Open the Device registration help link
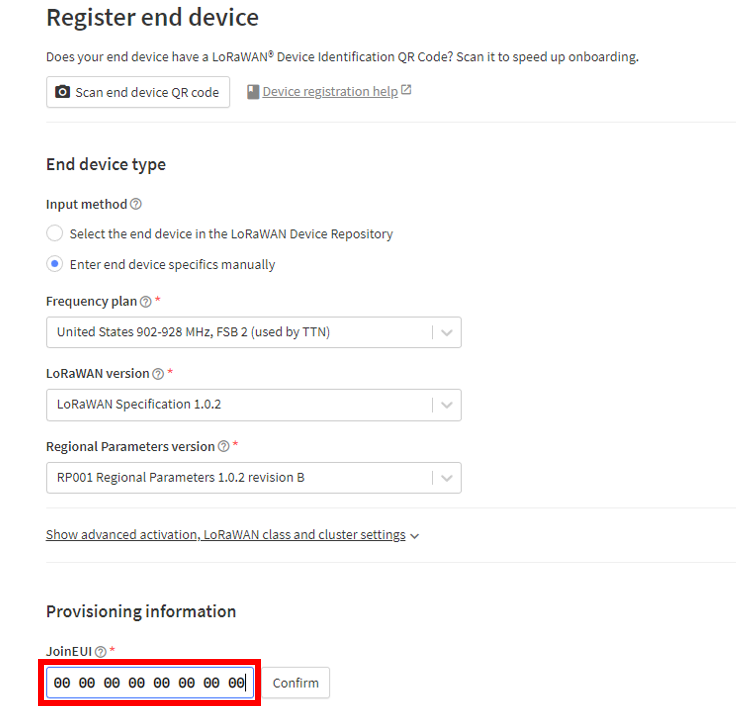The image size is (736, 711). (x=330, y=92)
